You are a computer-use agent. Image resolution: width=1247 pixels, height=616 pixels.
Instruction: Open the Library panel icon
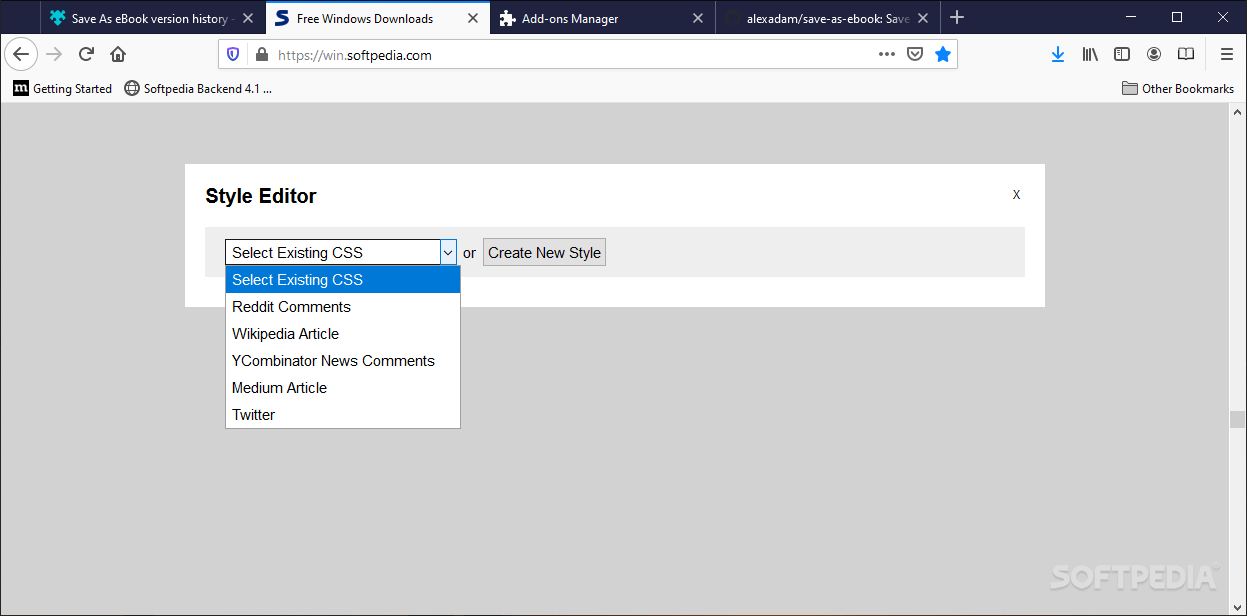1090,54
